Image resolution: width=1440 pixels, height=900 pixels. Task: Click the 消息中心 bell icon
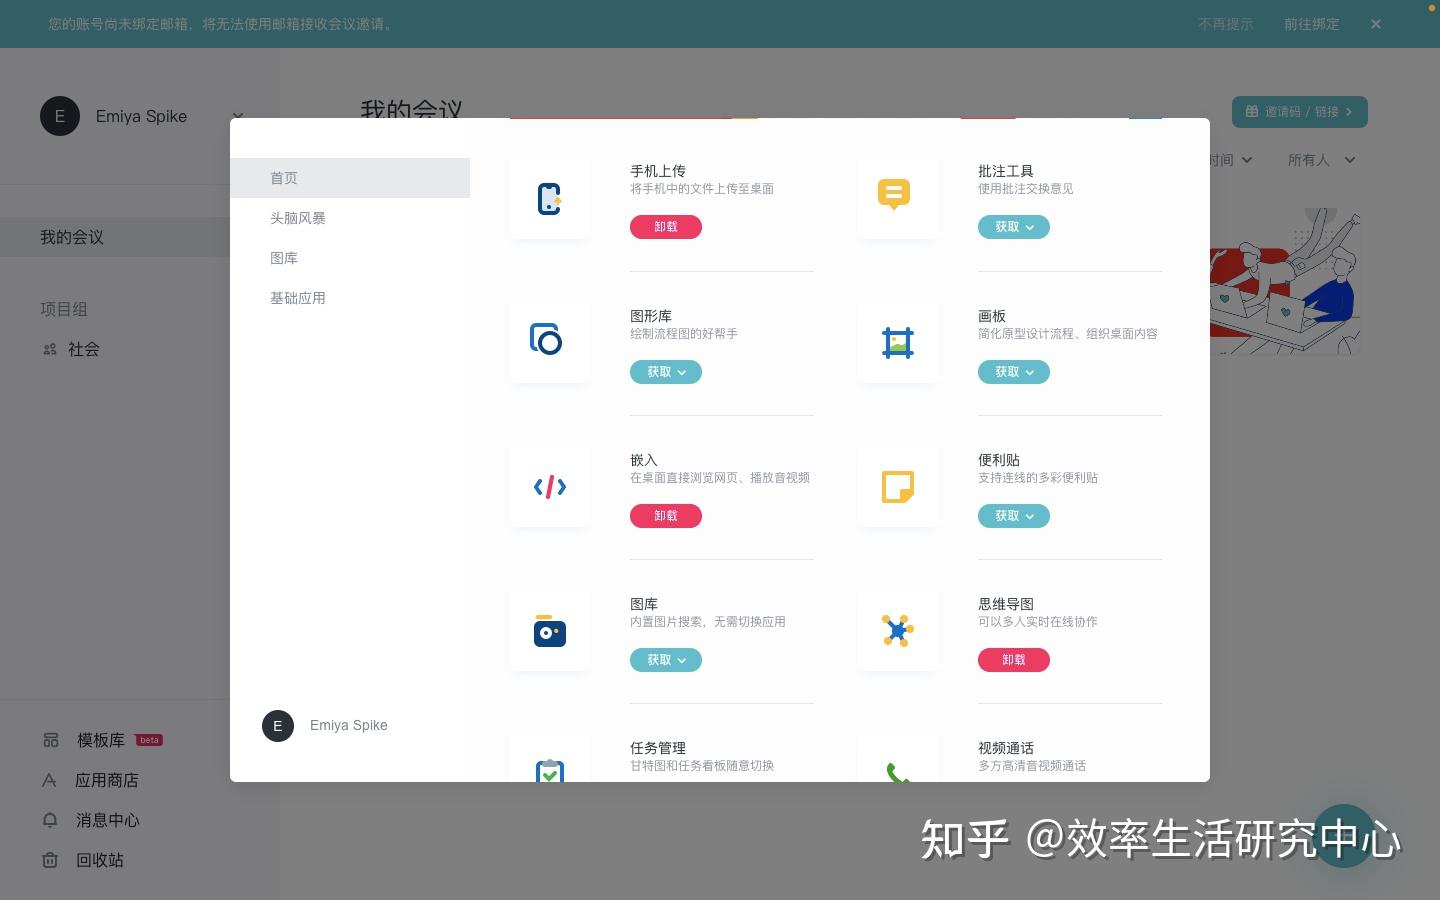(x=49, y=820)
